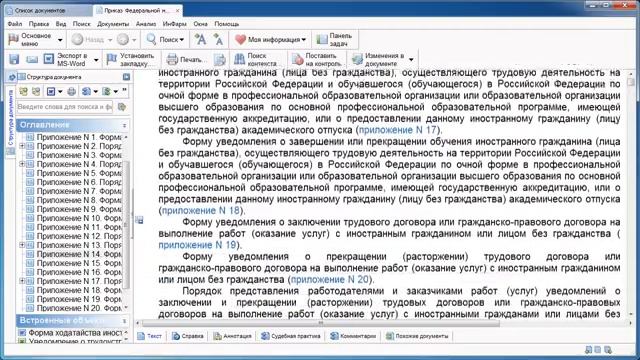Select Приложение N 10 in the contents tree
This screenshot has height=360, width=640.
point(79,218)
